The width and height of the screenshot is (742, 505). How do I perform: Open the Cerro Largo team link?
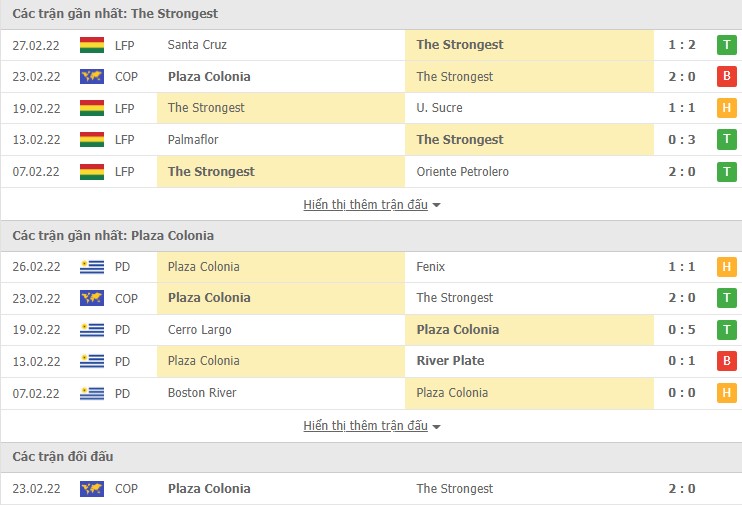point(199,330)
